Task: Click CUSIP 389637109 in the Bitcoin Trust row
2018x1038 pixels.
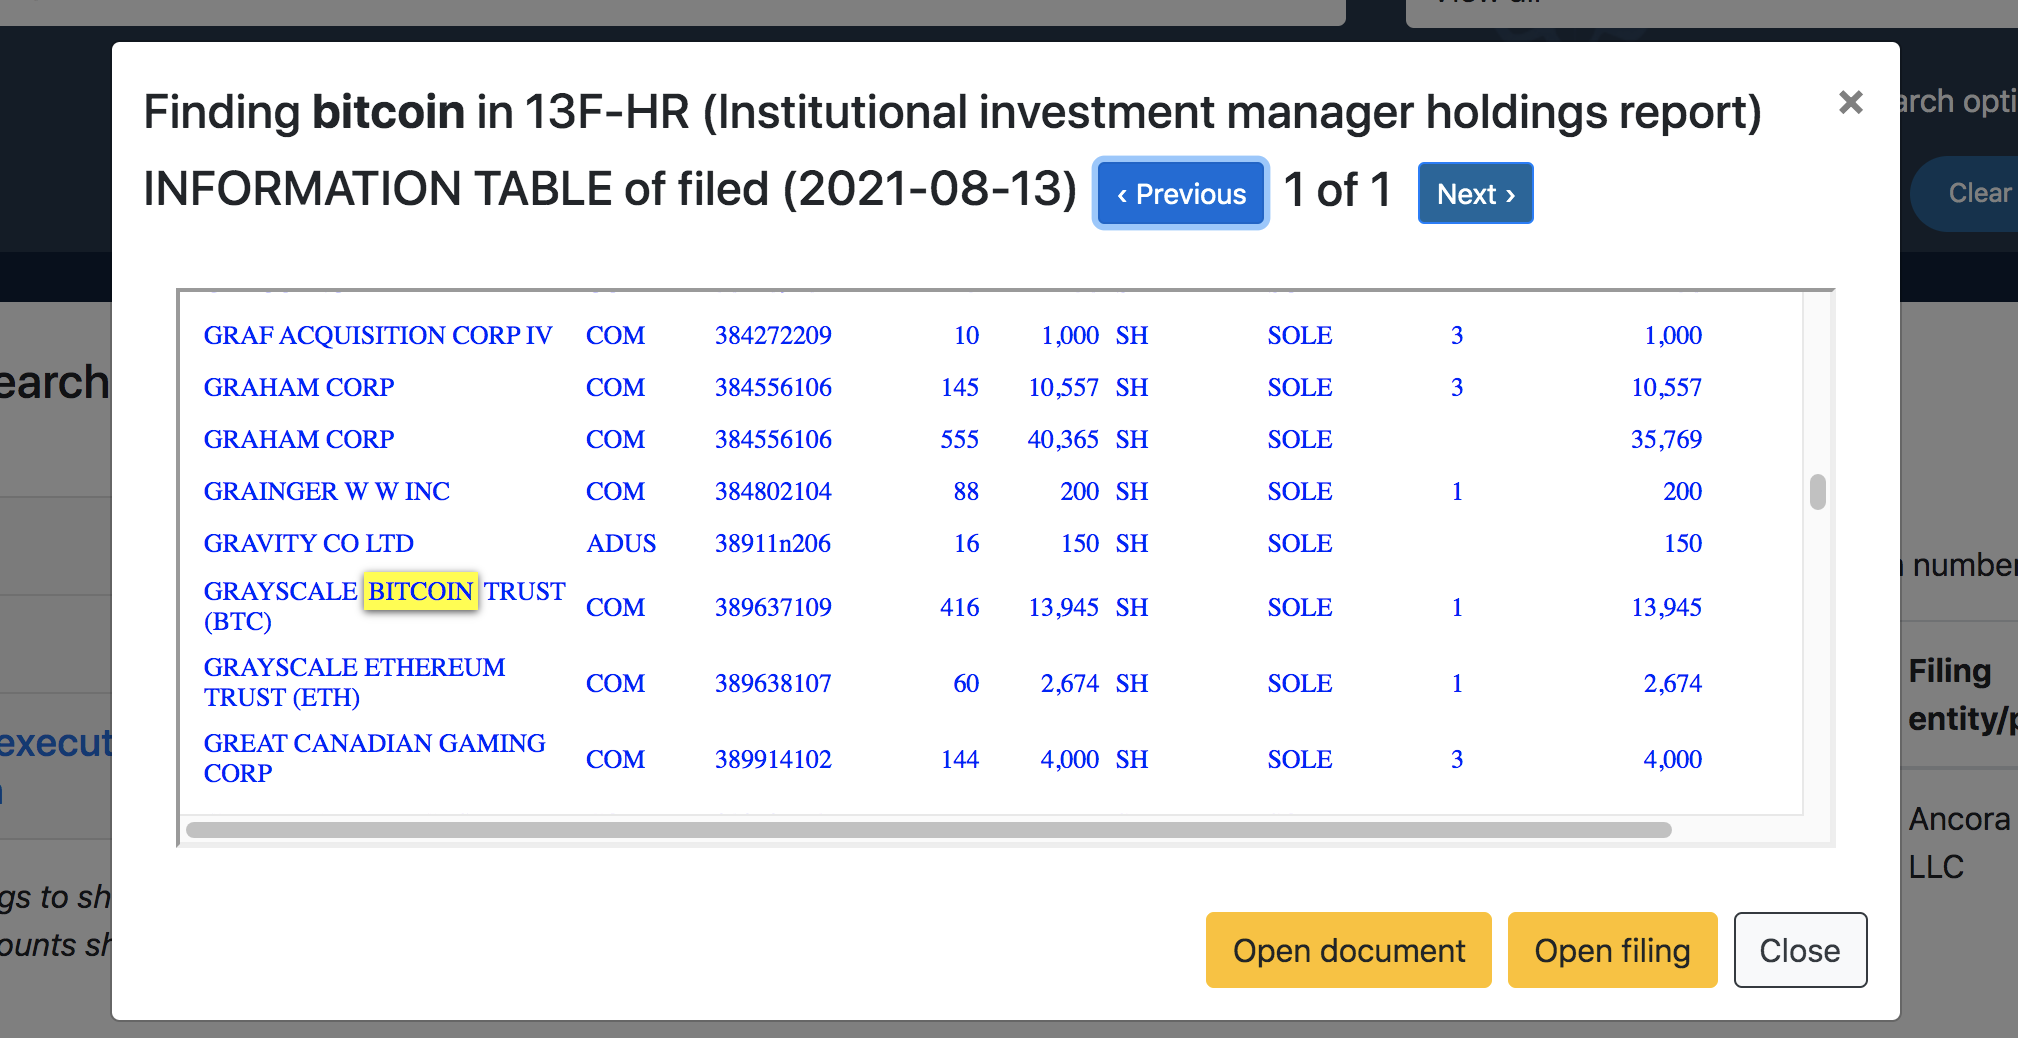Action: (x=773, y=607)
